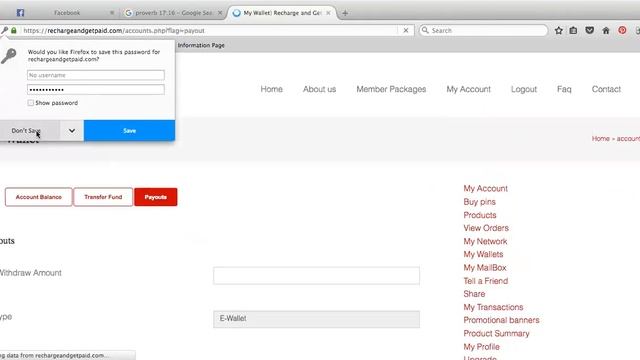Open Promotional banners sidebar link

(501, 320)
